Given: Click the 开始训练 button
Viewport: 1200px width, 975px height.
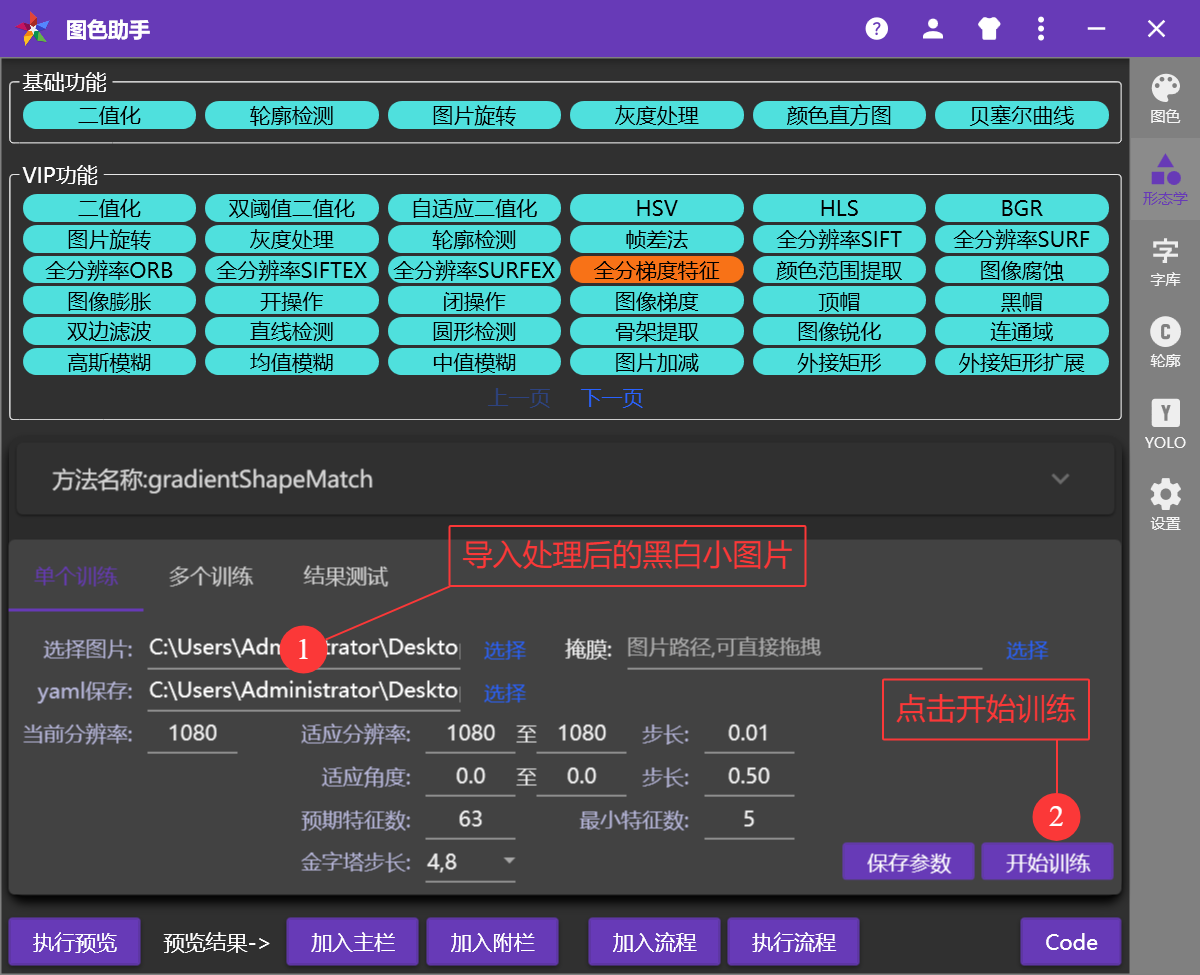Looking at the screenshot, I should [x=1047, y=862].
